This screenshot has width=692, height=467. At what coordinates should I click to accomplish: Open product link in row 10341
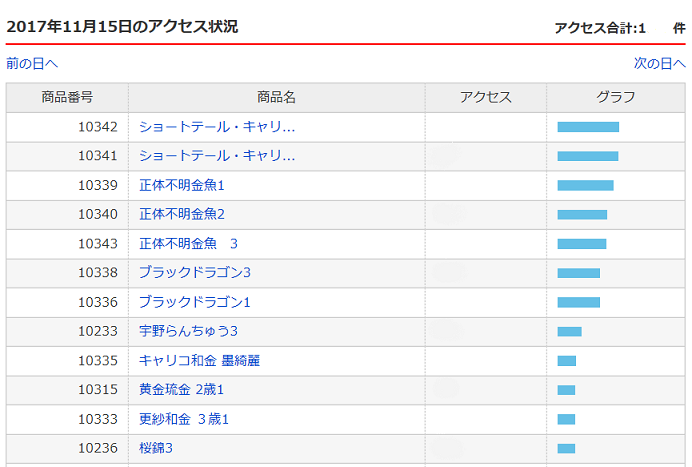pos(217,156)
